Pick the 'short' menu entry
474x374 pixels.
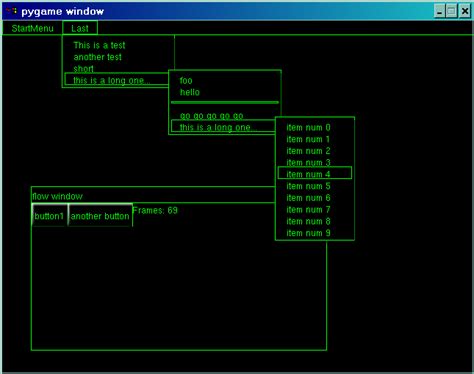[x=83, y=69]
